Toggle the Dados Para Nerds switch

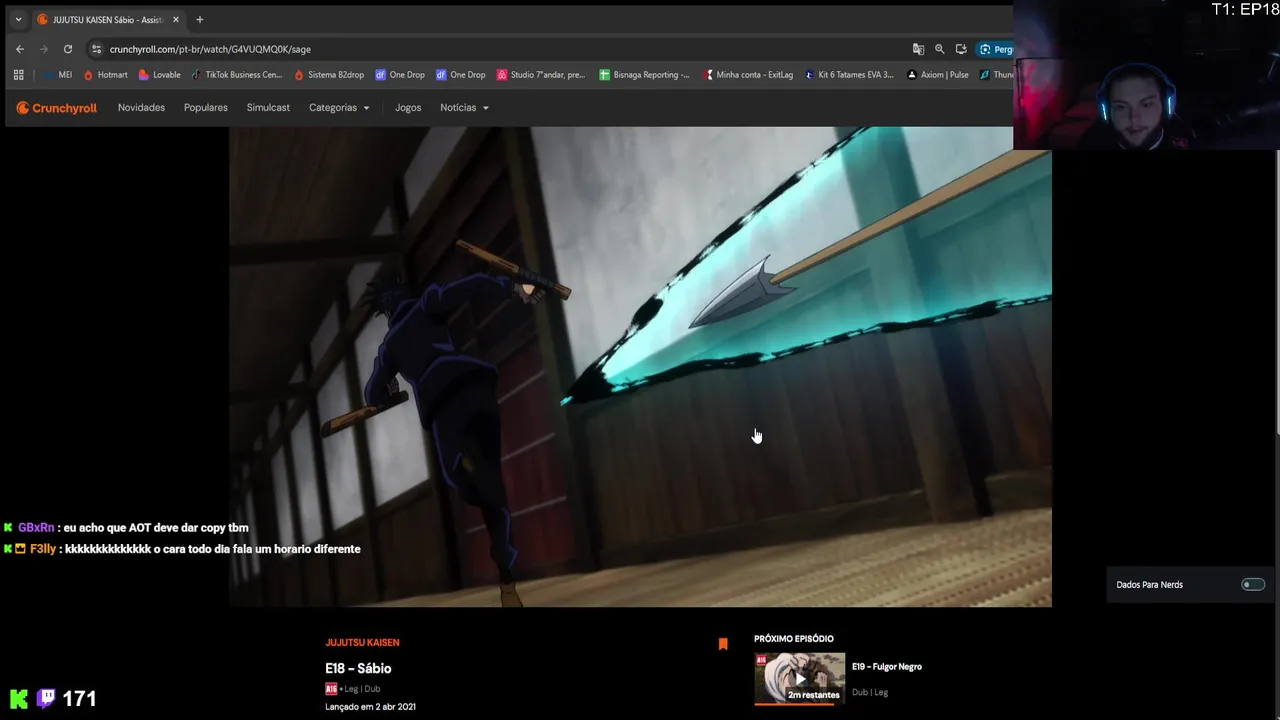[x=1253, y=585]
